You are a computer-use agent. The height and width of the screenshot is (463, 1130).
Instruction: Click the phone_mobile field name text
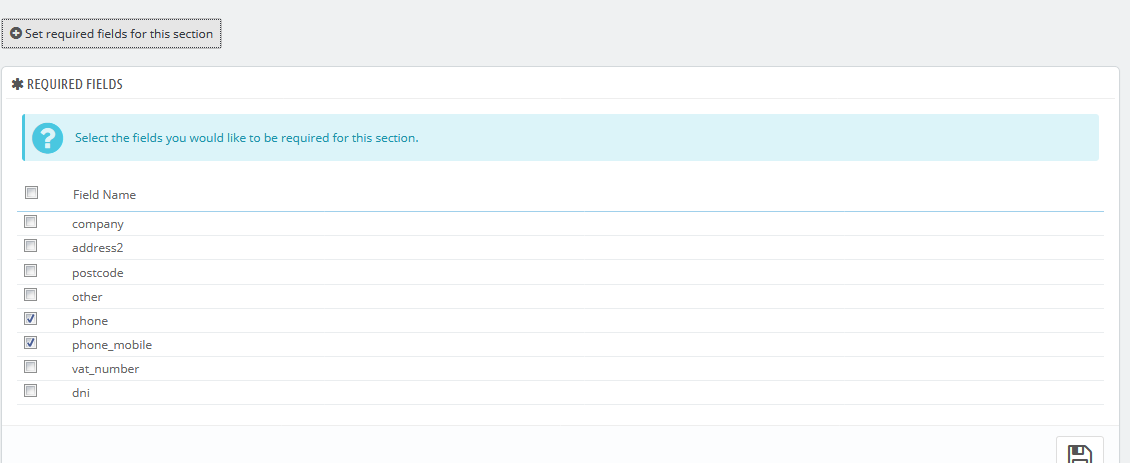coord(112,345)
